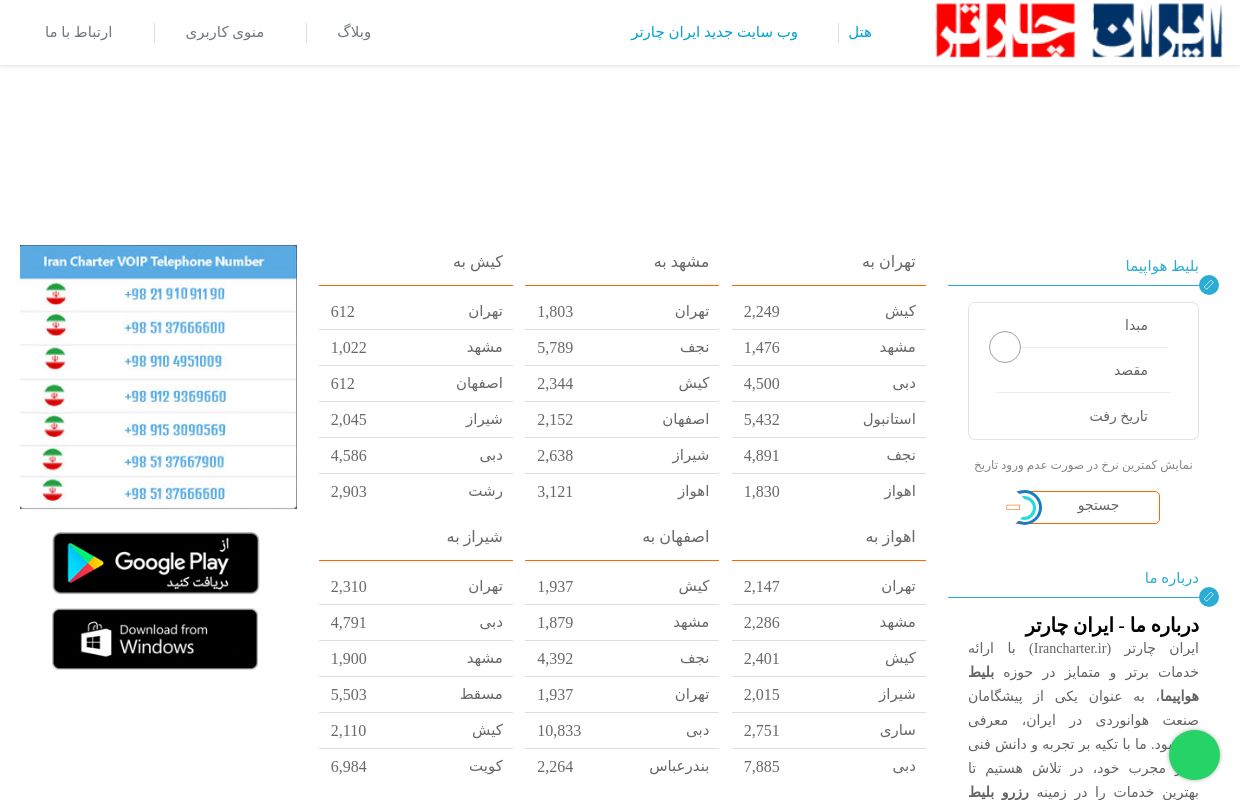Click the مقصد destination field
The height and width of the screenshot is (800, 1240).
coord(1082,370)
